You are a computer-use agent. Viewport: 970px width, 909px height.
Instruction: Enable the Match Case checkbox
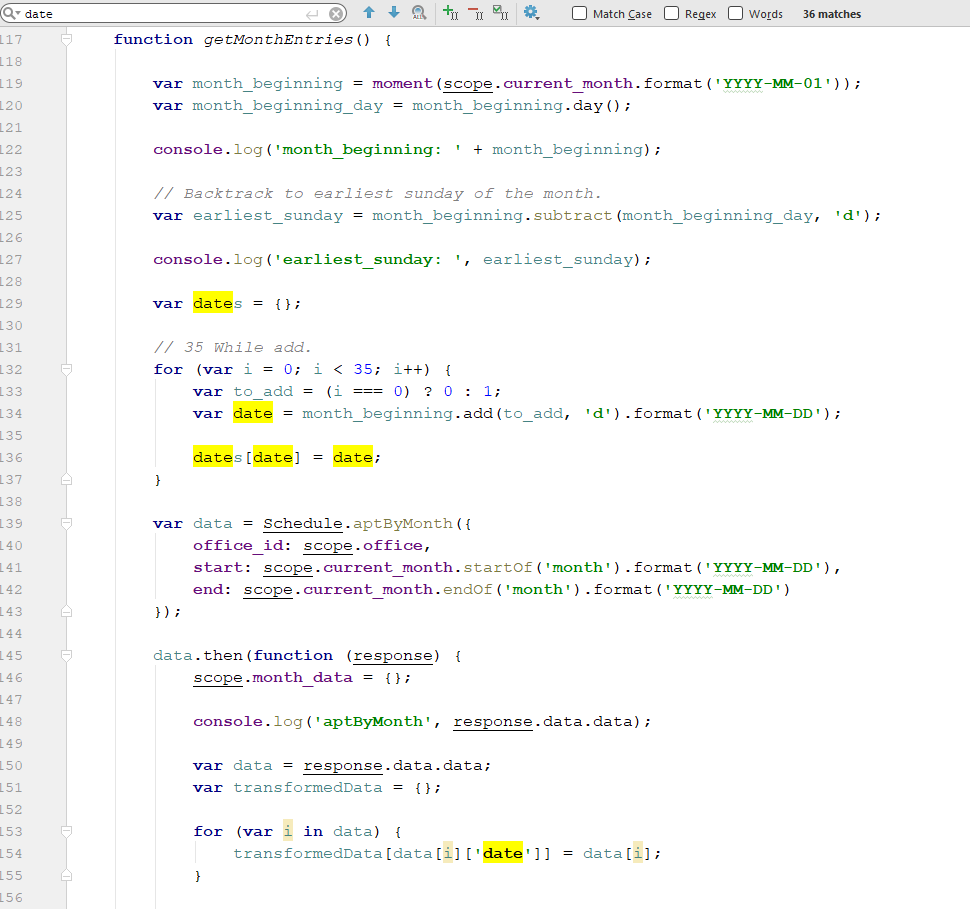pyautogui.click(x=577, y=13)
